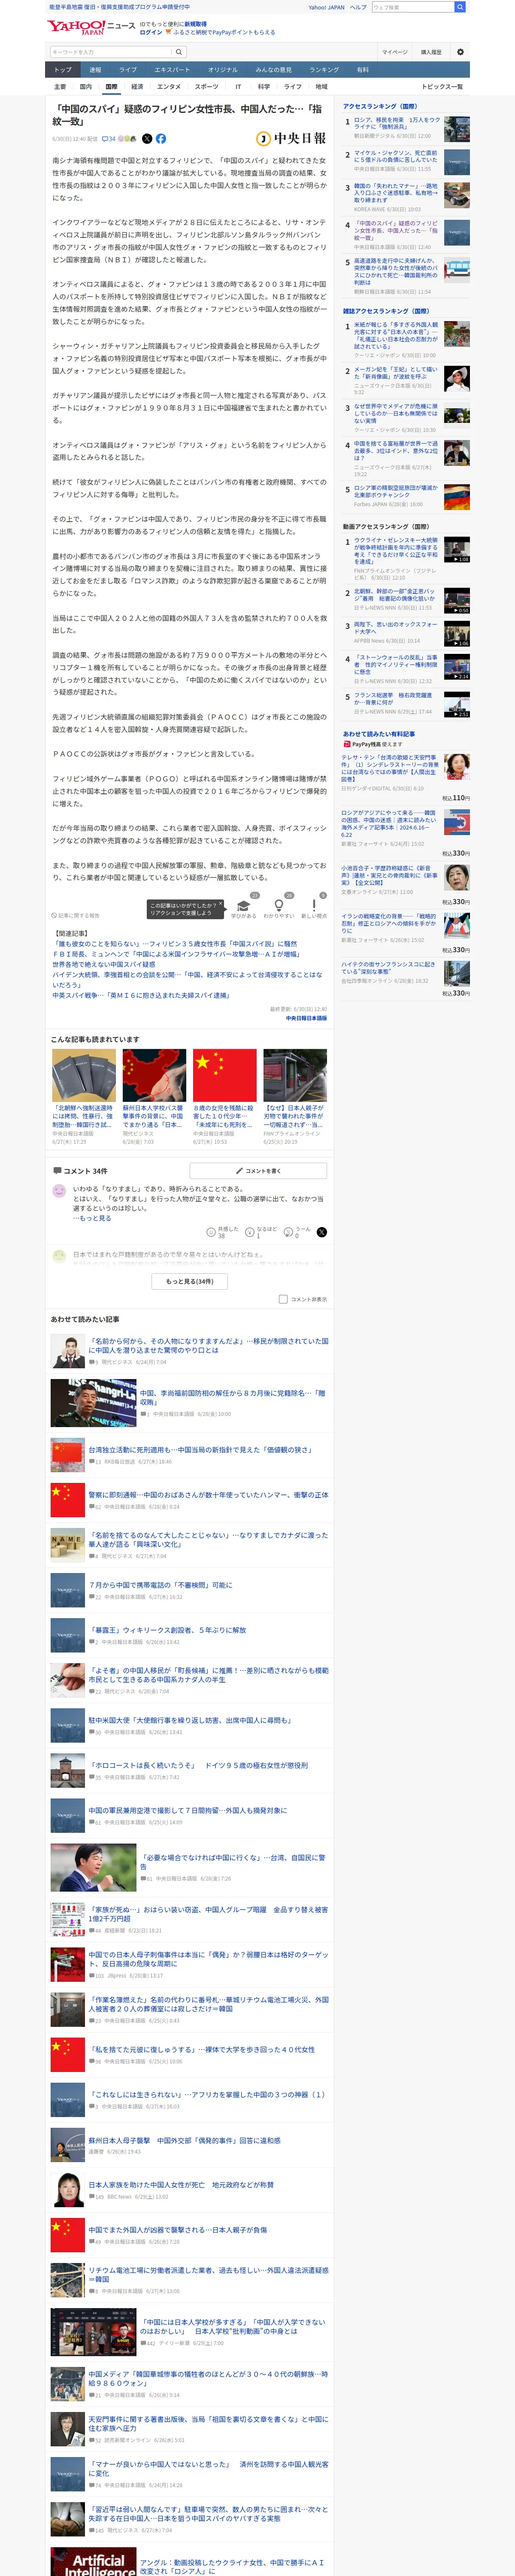This screenshot has height=2576, width=515.
Task: Click the ログイン link in header
Action: click(151, 32)
